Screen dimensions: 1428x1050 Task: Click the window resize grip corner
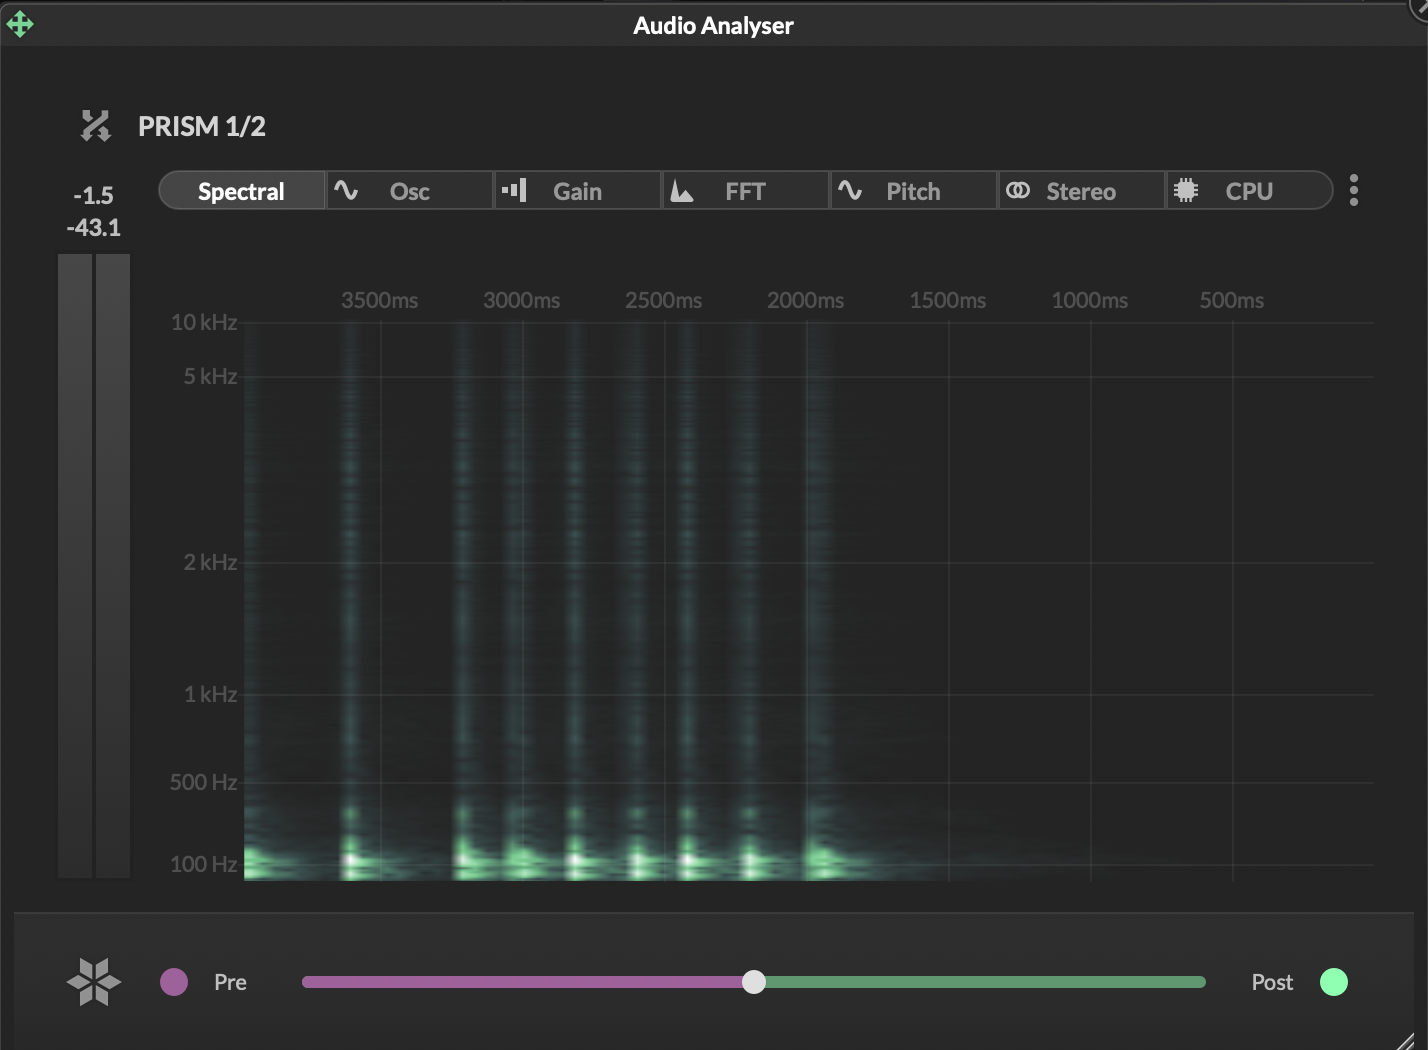1406,1040
